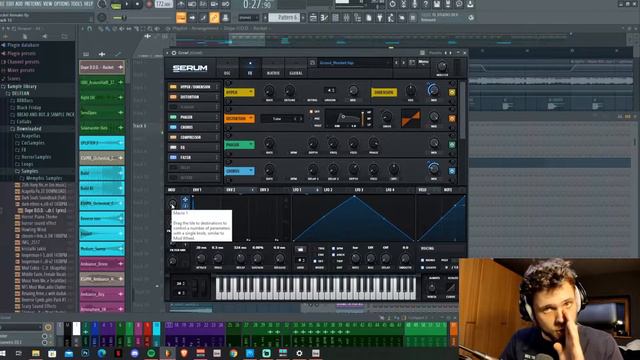Select distortion filter OFF radio option
640x360 pixels.
(311, 111)
